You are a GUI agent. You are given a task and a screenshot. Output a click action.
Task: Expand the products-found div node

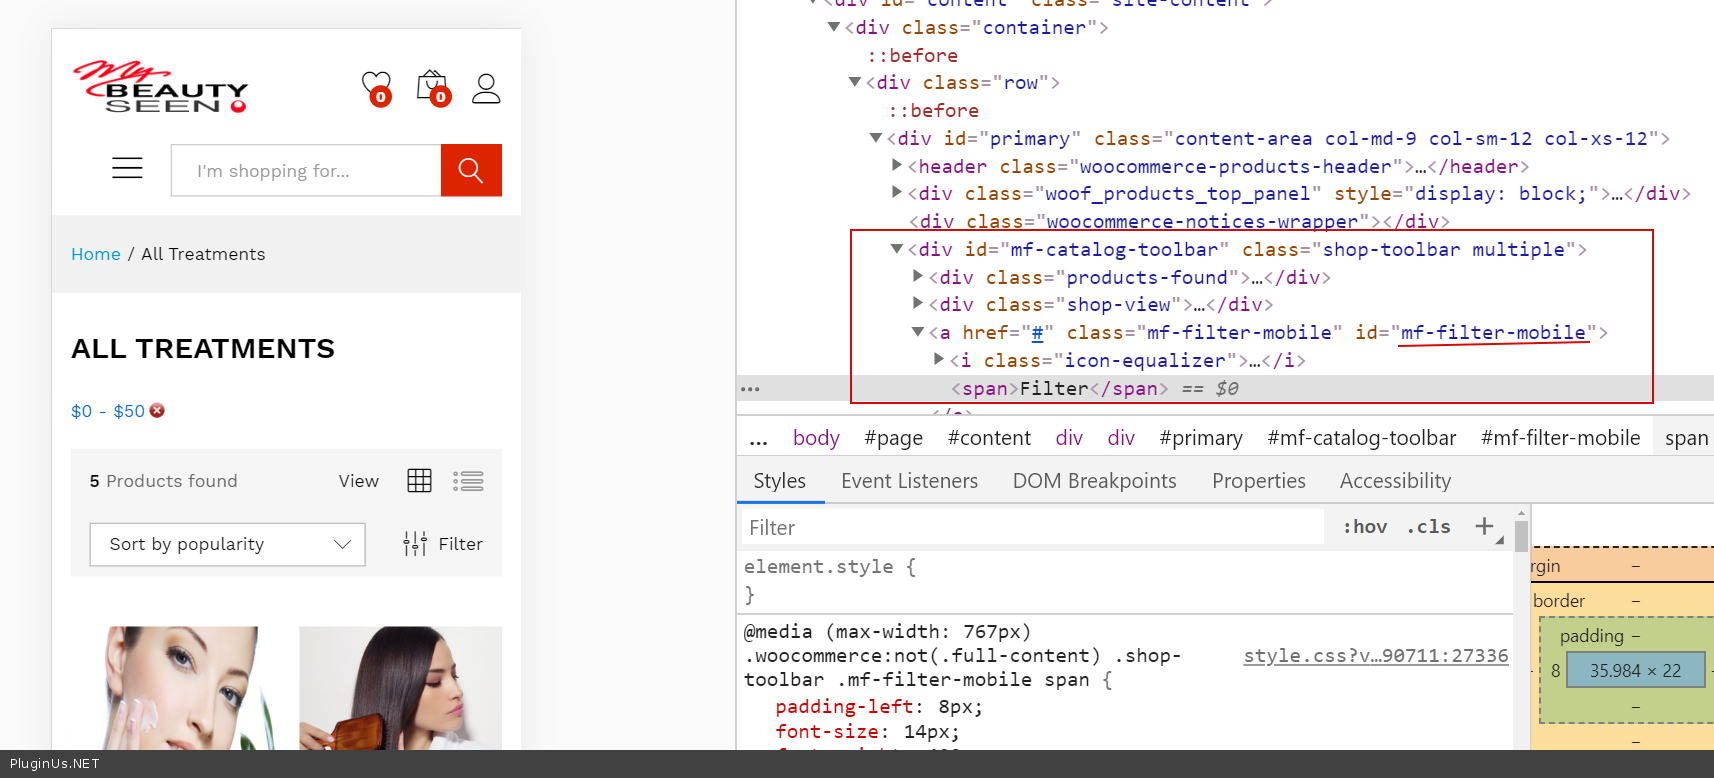click(x=918, y=276)
